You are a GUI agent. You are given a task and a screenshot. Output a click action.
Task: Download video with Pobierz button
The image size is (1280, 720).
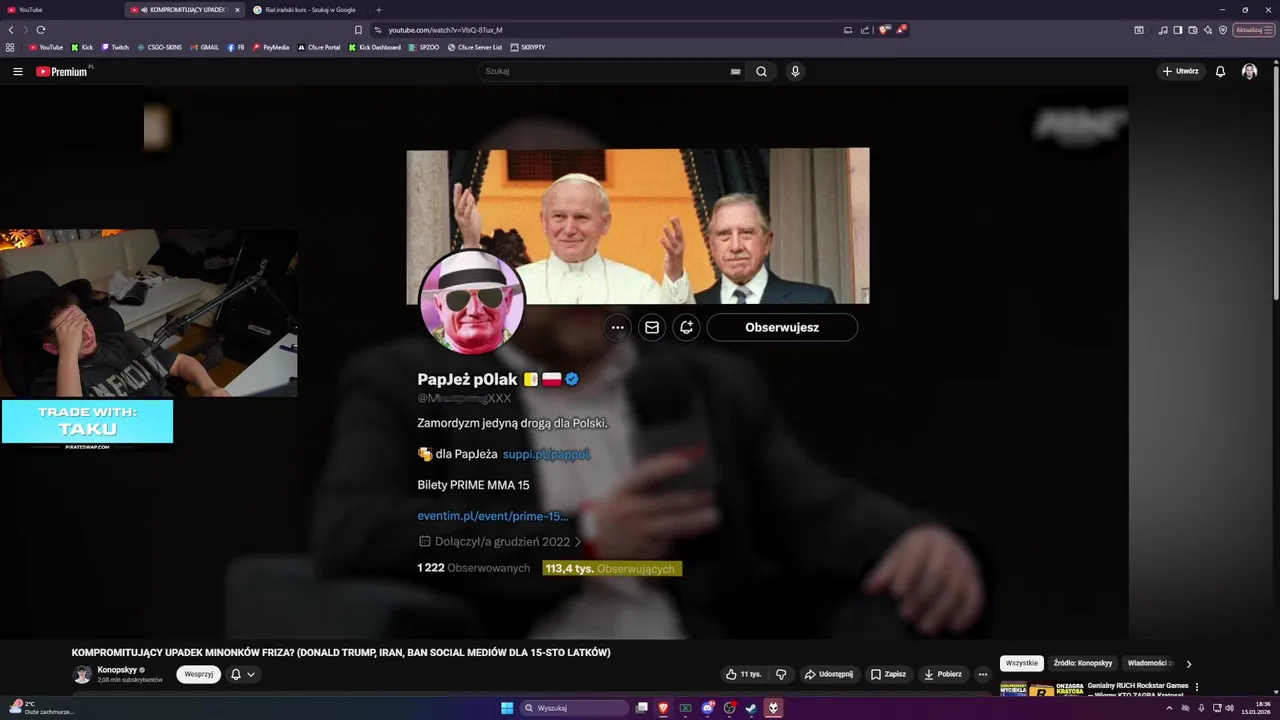942,674
